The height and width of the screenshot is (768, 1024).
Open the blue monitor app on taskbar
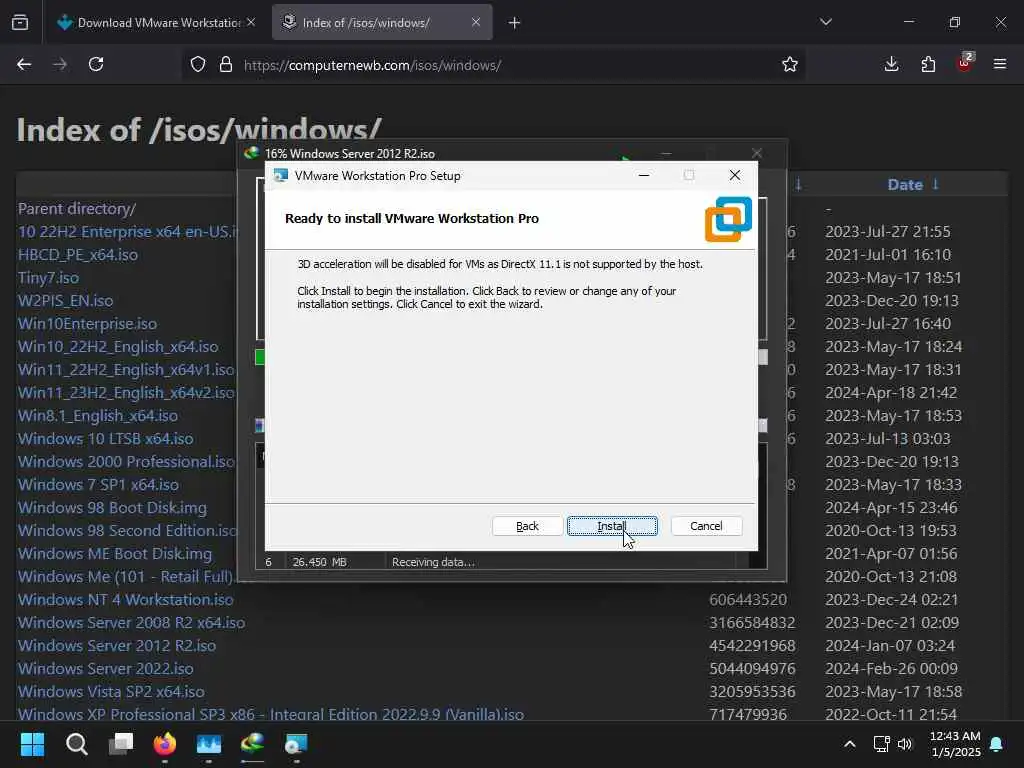[209, 744]
